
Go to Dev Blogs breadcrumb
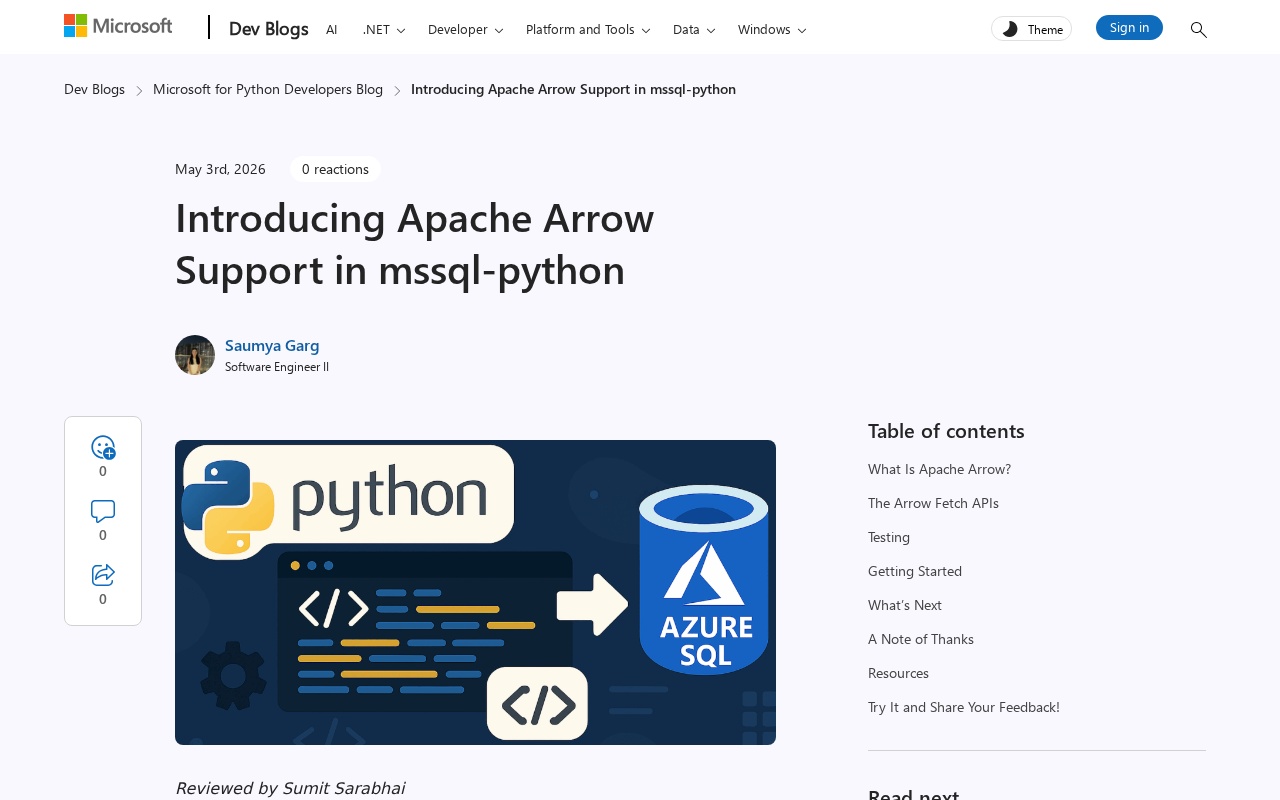pyautogui.click(x=94, y=89)
